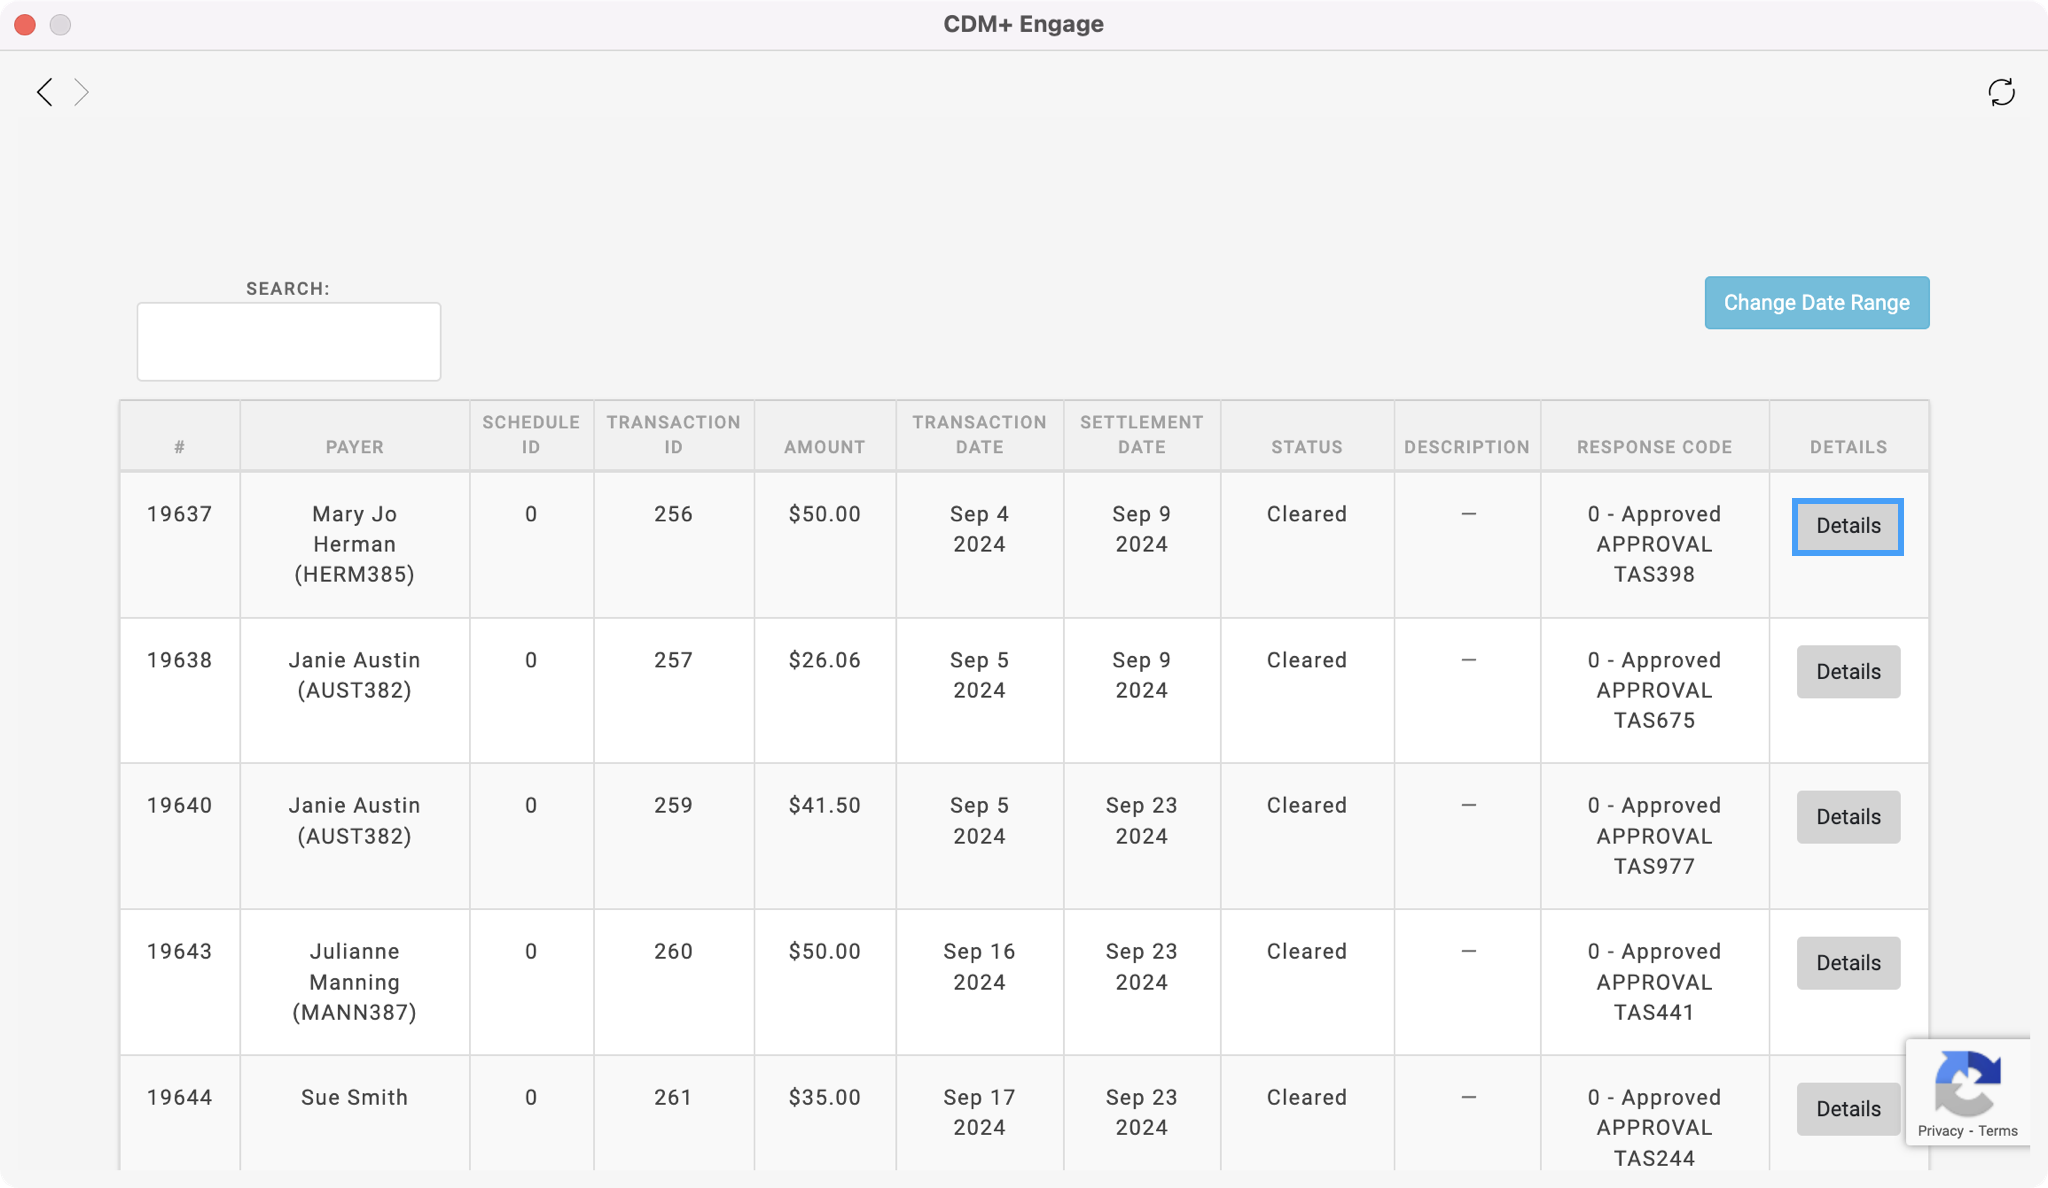Close the CDM+ Engage window
This screenshot has width=2048, height=1188.
(25, 24)
